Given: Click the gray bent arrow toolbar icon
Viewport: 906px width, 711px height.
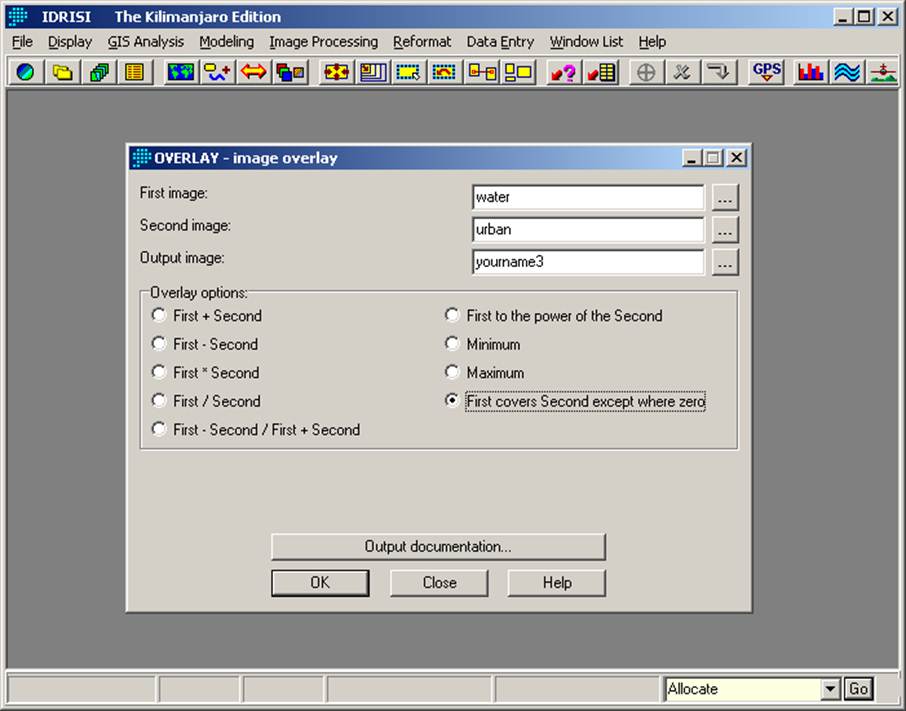Looking at the screenshot, I should 719,72.
